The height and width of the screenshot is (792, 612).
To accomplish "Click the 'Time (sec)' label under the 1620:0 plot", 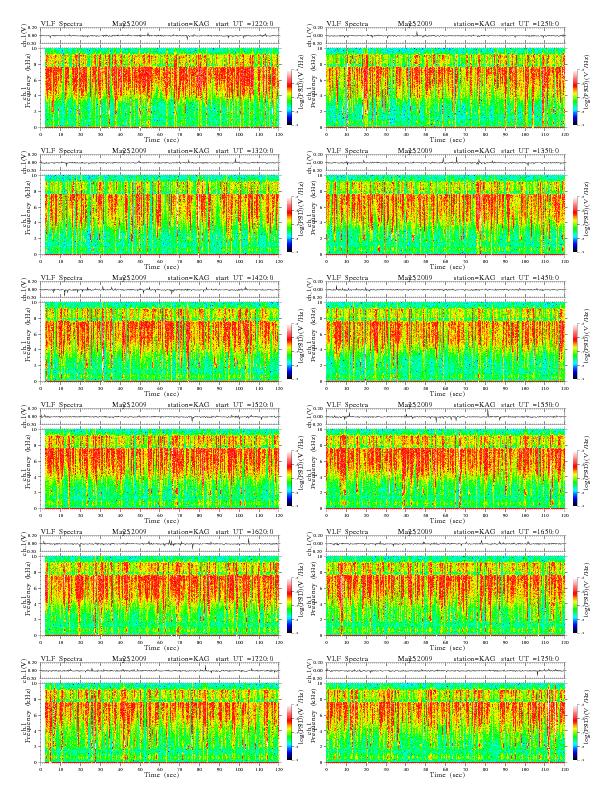I will pos(162,648).
